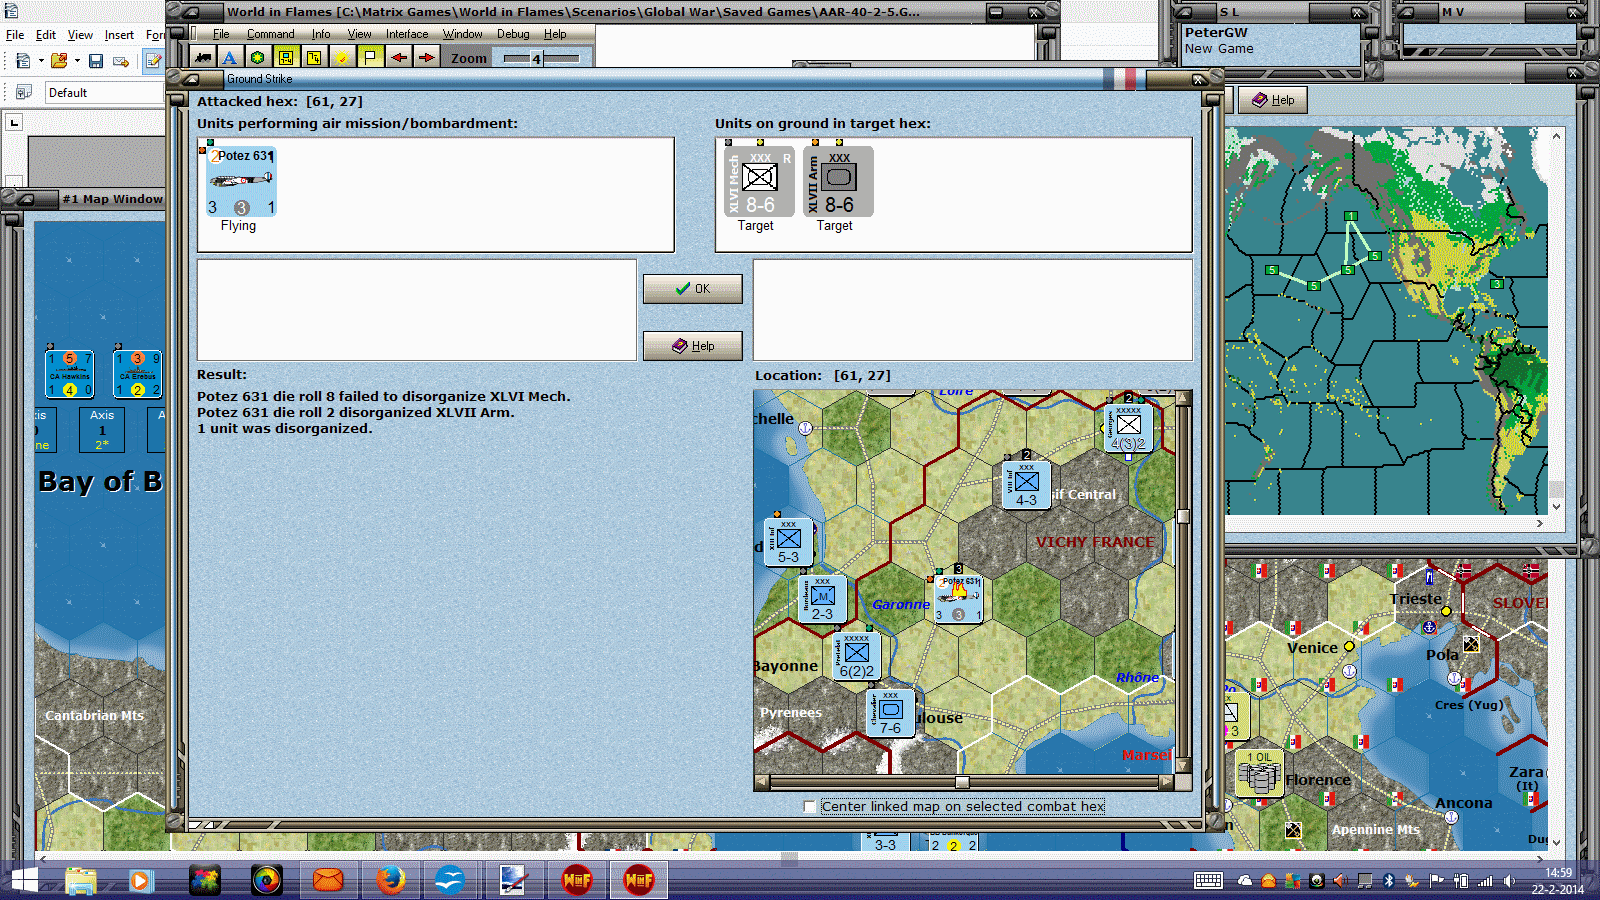Click the 4-3 infantry counter on the map
Screen dimensions: 1600x900
click(x=1027, y=485)
